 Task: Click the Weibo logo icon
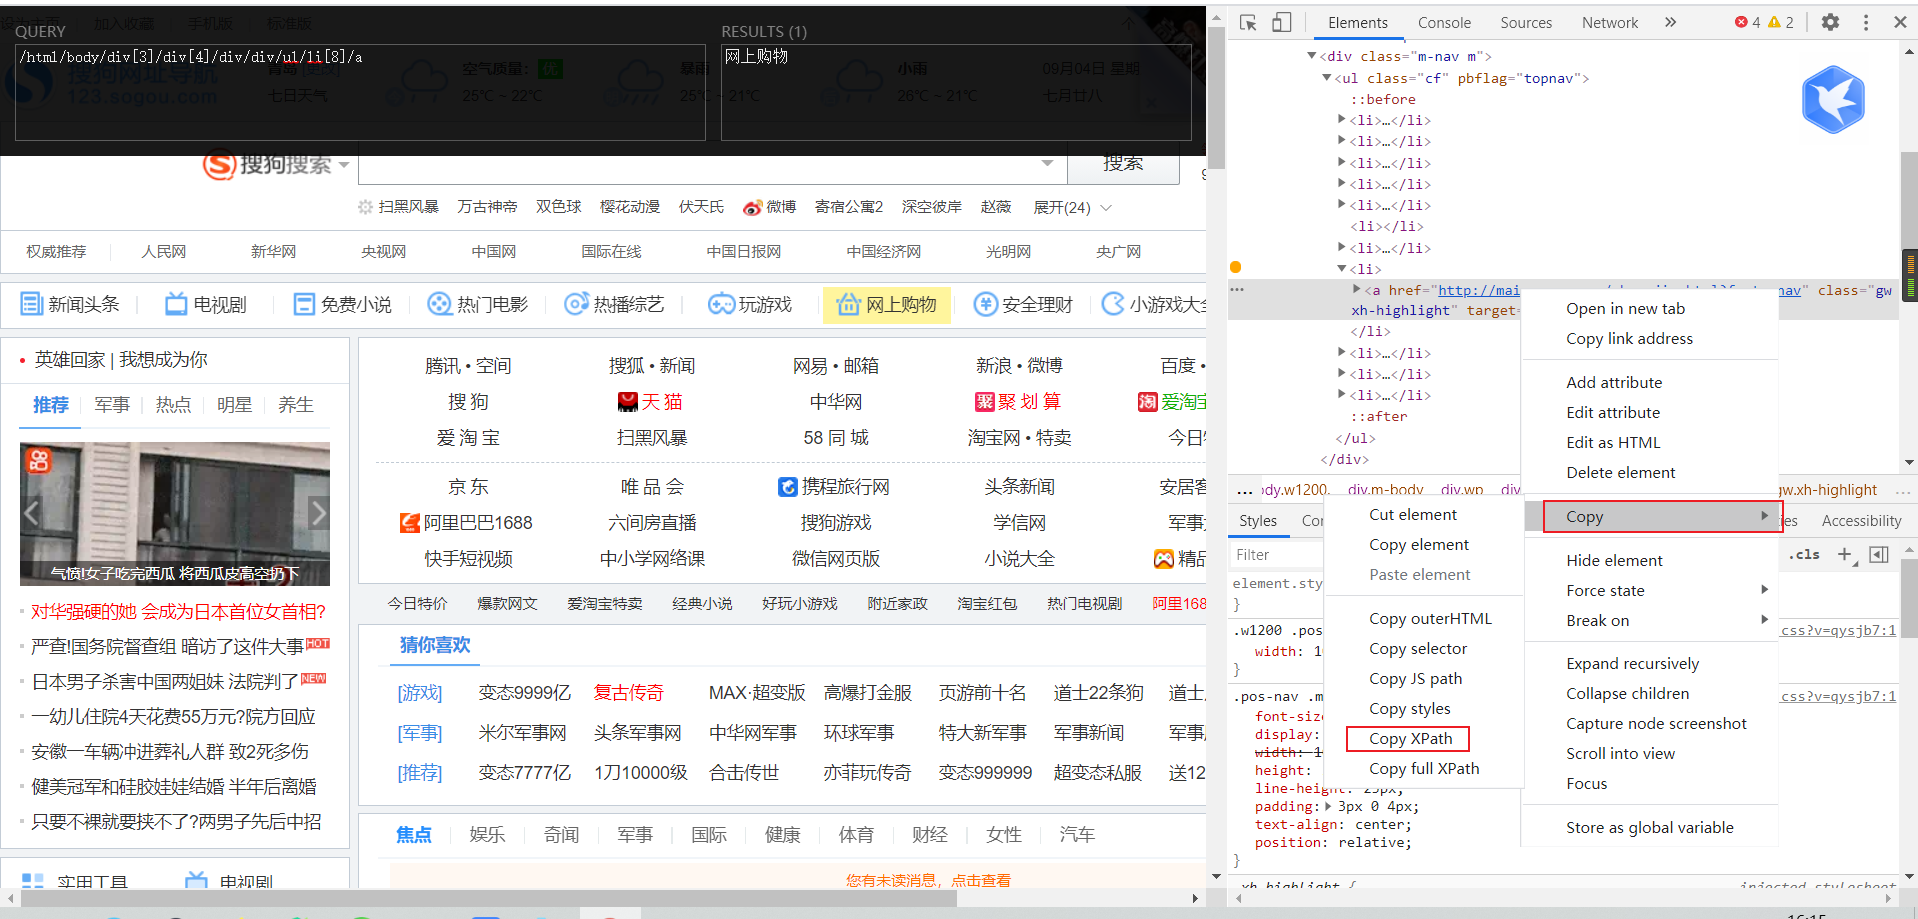pos(753,207)
